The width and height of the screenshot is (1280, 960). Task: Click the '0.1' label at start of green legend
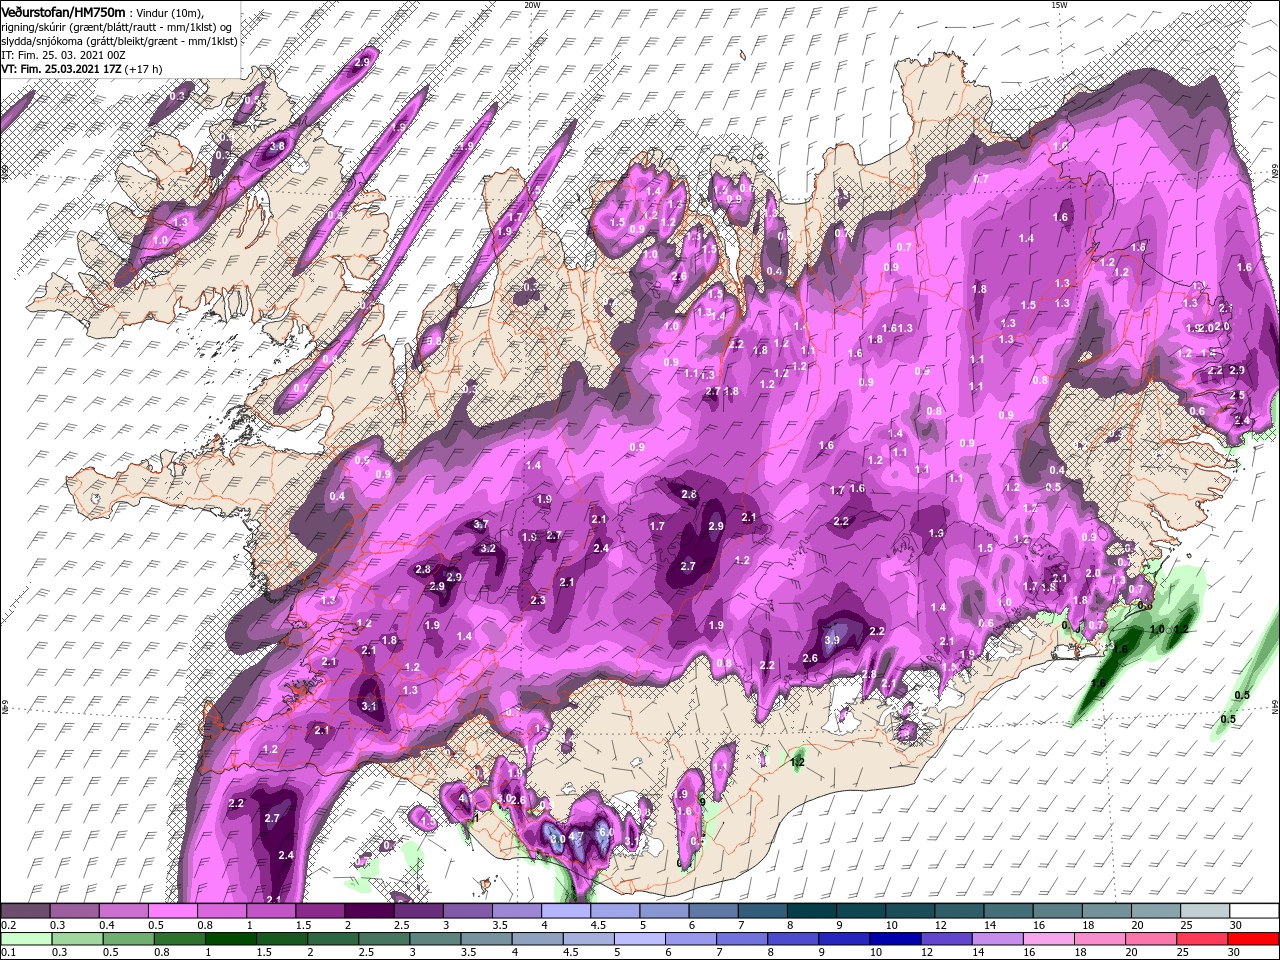tap(8, 952)
